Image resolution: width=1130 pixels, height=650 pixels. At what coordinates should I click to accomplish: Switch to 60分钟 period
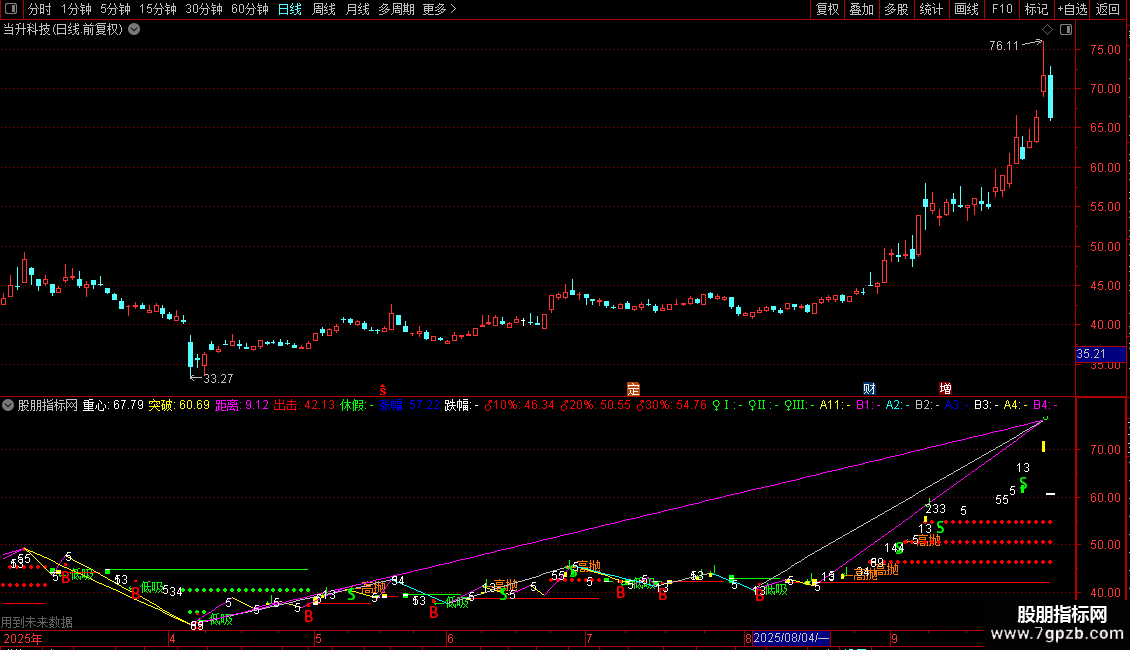pos(249,9)
